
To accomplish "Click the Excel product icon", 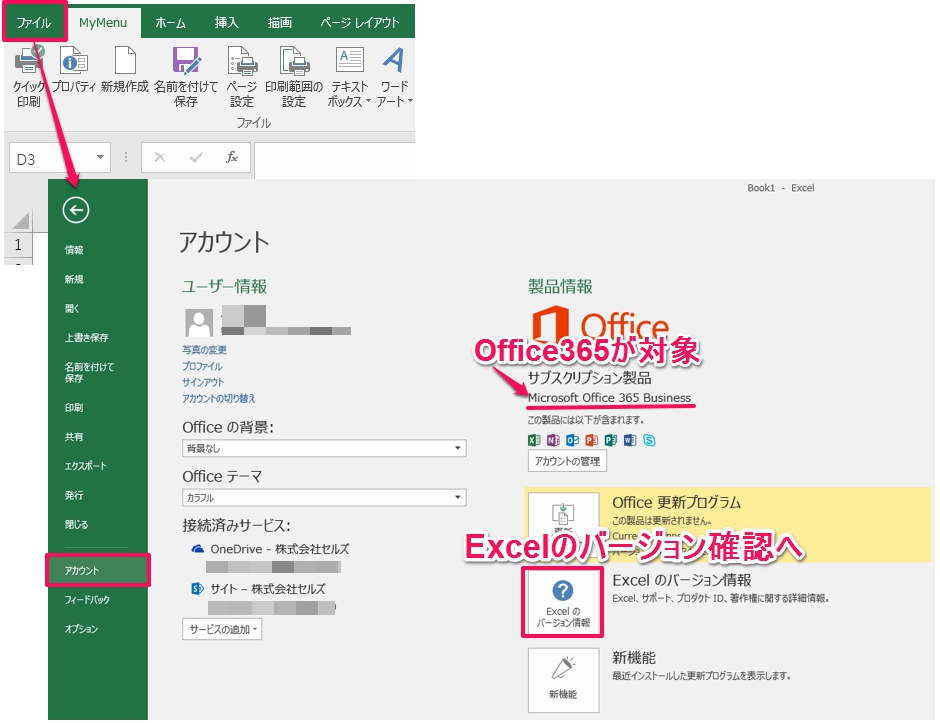I will click(x=534, y=441).
